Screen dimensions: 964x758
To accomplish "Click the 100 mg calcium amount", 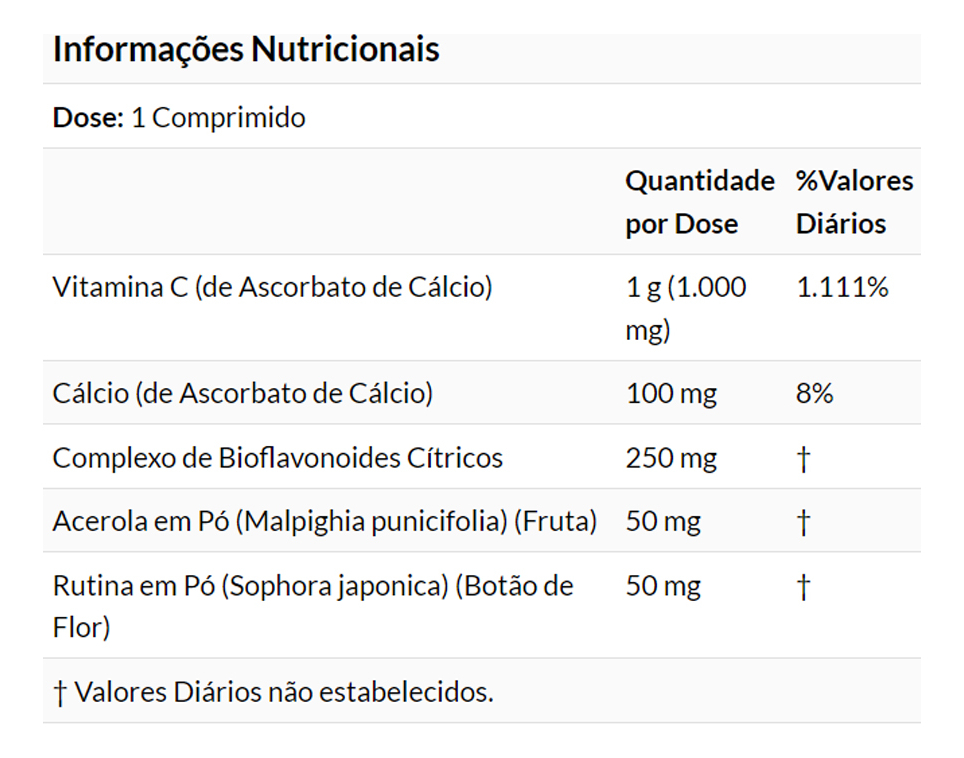I will [x=671, y=394].
